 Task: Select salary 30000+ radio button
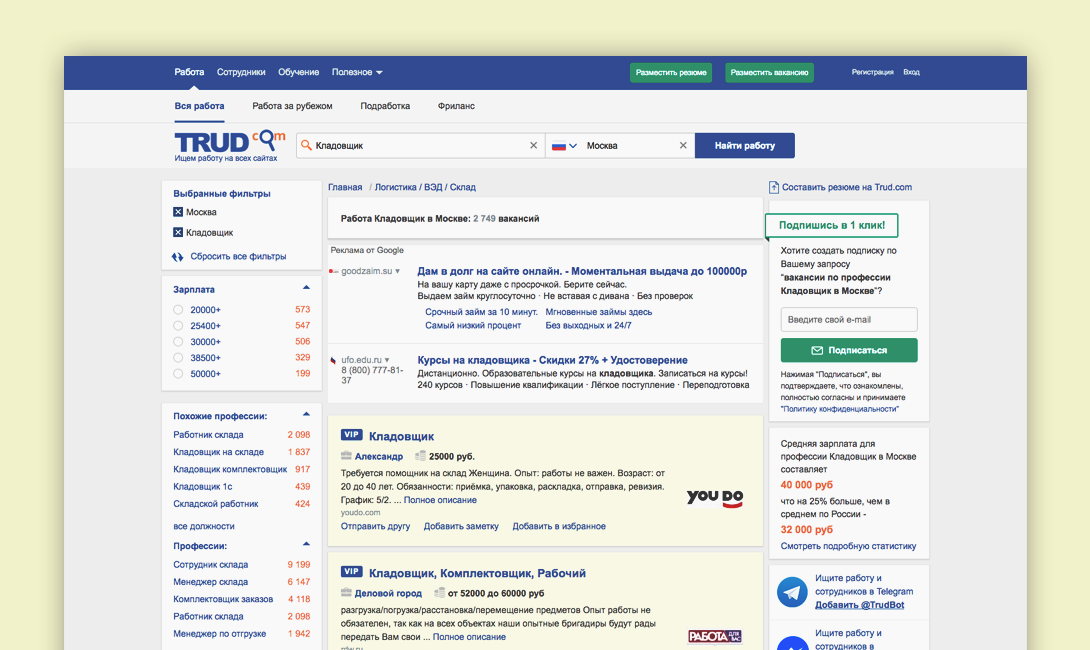[178, 342]
